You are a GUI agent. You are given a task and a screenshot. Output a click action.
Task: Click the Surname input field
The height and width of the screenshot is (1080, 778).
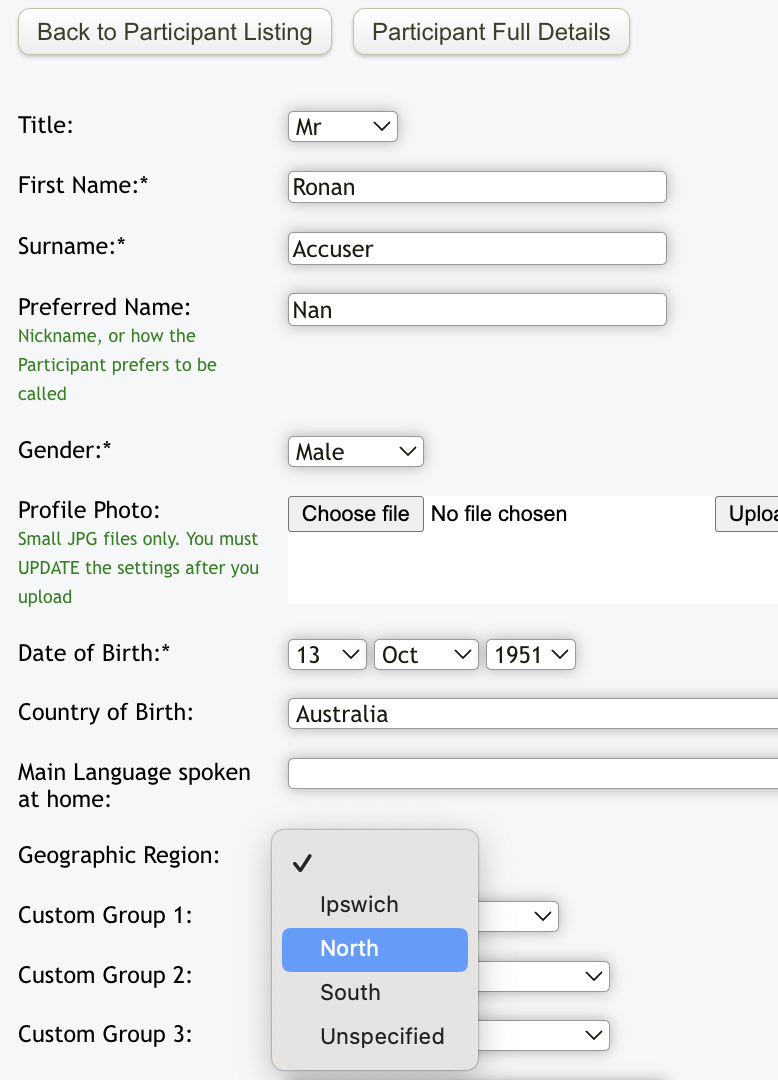[x=476, y=249]
